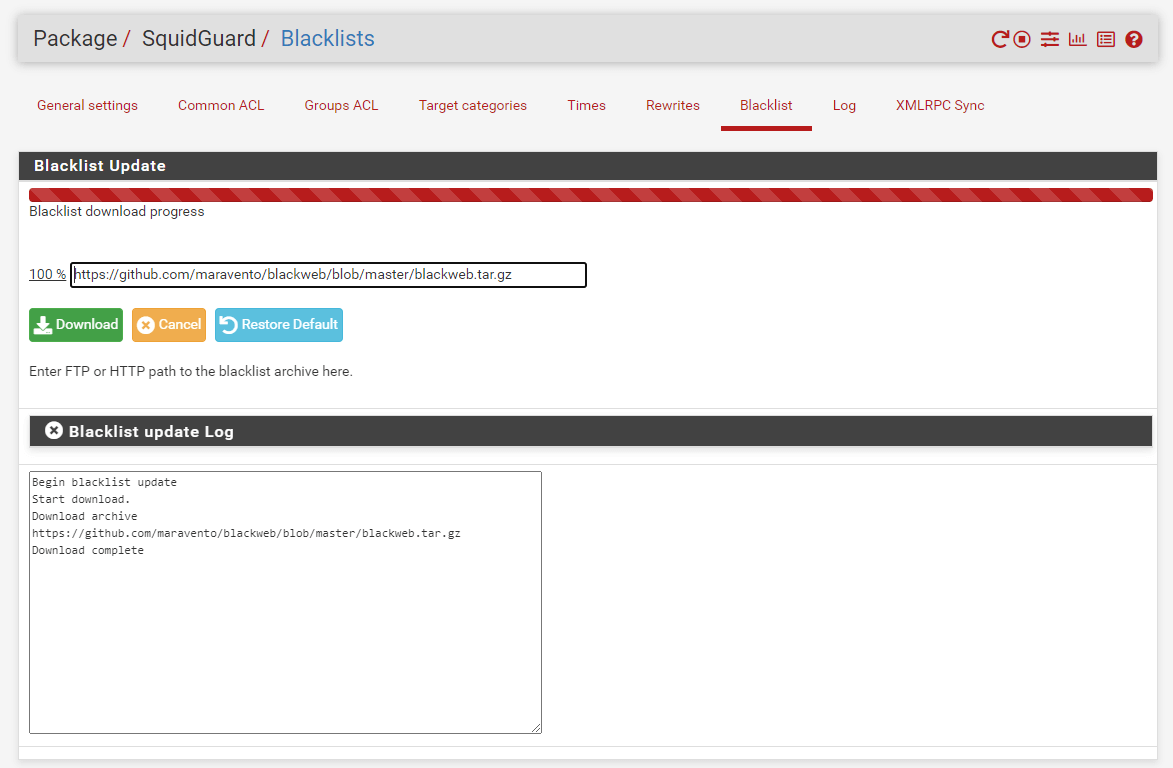Click the Restore Default button
This screenshot has width=1173, height=768.
pyautogui.click(x=278, y=325)
